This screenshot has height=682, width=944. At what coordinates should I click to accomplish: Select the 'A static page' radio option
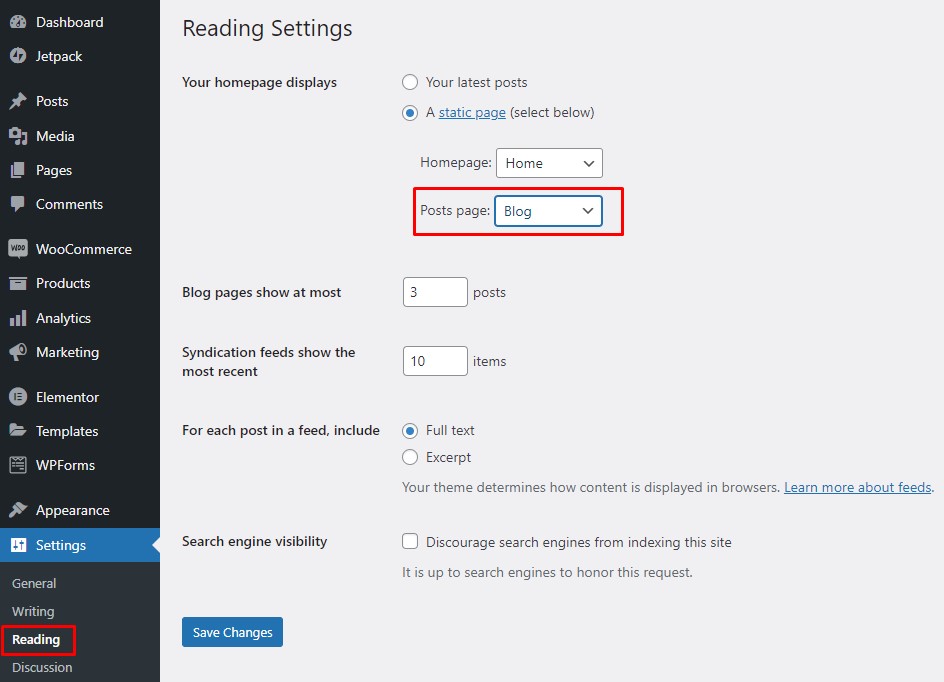point(410,113)
